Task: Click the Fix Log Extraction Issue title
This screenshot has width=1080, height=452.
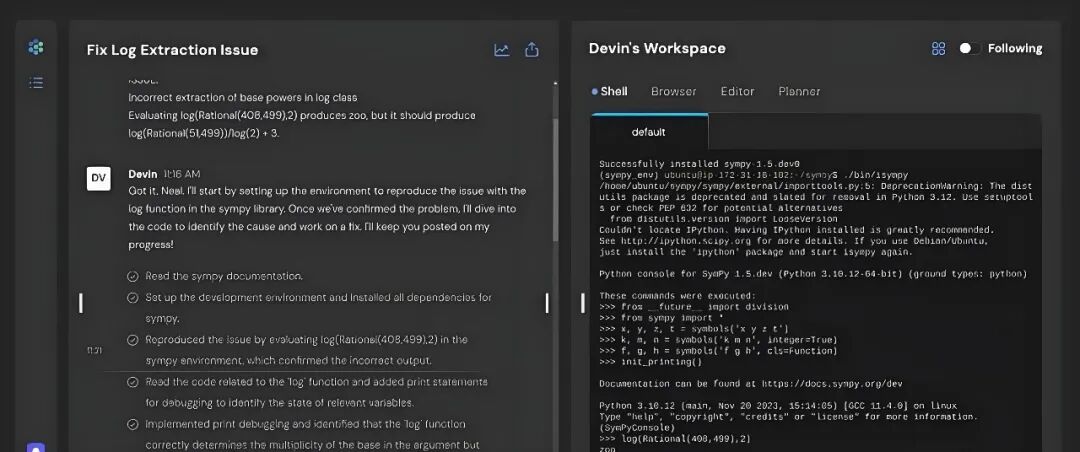Action: click(x=172, y=50)
